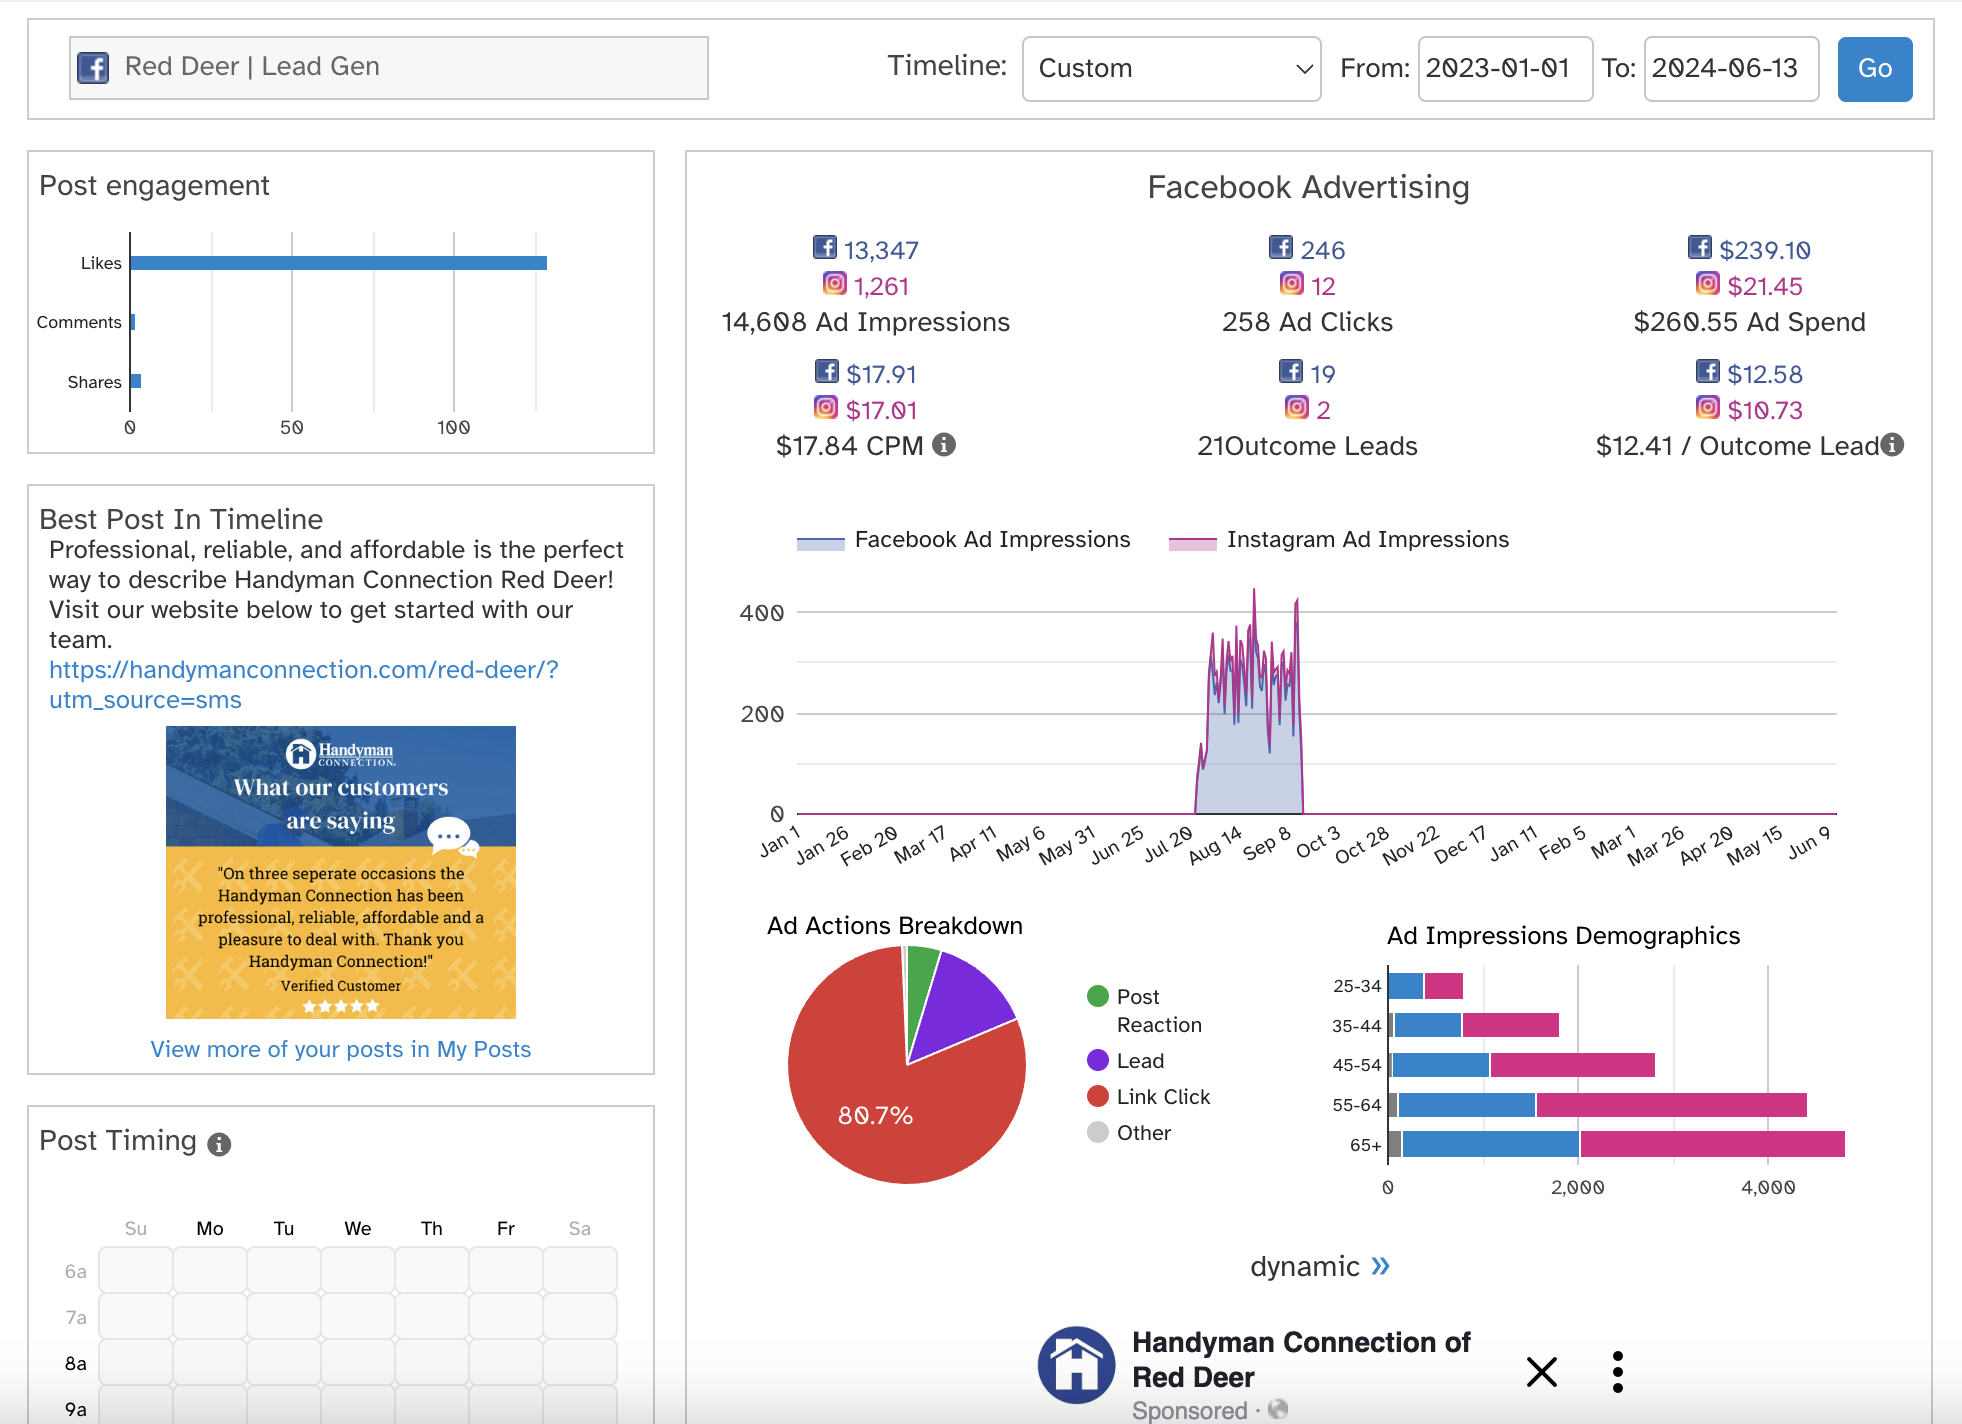Toggle Instagram Ad Impressions legend series

pos(1339,540)
